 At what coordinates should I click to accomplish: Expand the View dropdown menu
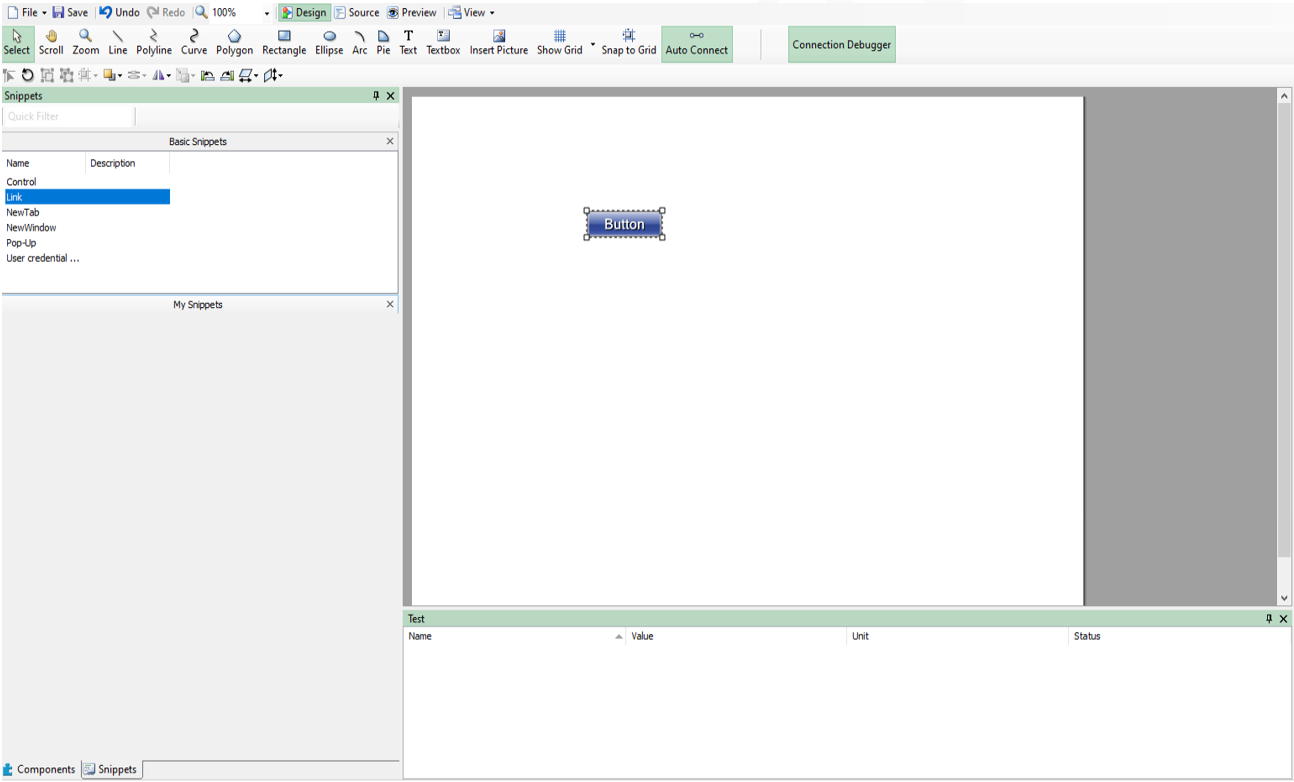point(471,13)
